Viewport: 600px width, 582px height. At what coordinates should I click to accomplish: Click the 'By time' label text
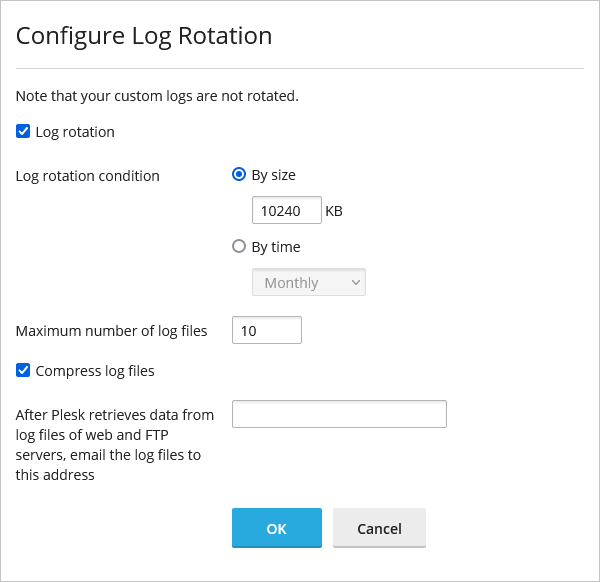click(275, 247)
